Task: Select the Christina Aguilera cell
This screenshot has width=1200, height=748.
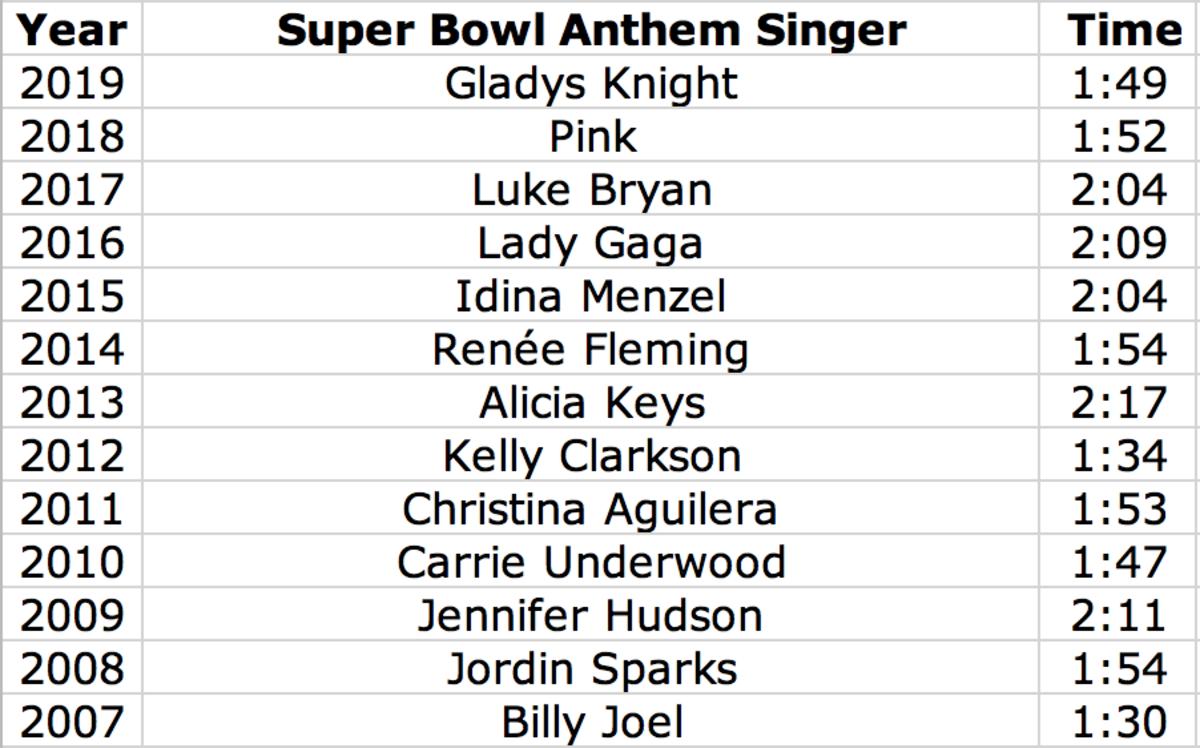Action: coord(591,510)
